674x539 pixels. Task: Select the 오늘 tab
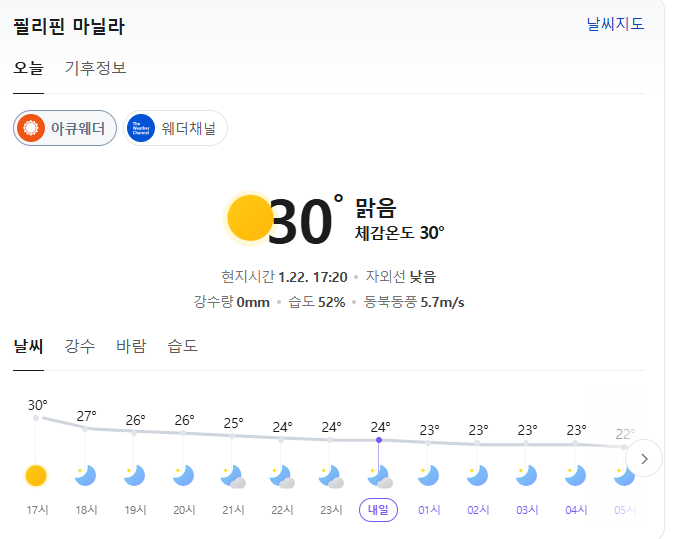[x=29, y=68]
